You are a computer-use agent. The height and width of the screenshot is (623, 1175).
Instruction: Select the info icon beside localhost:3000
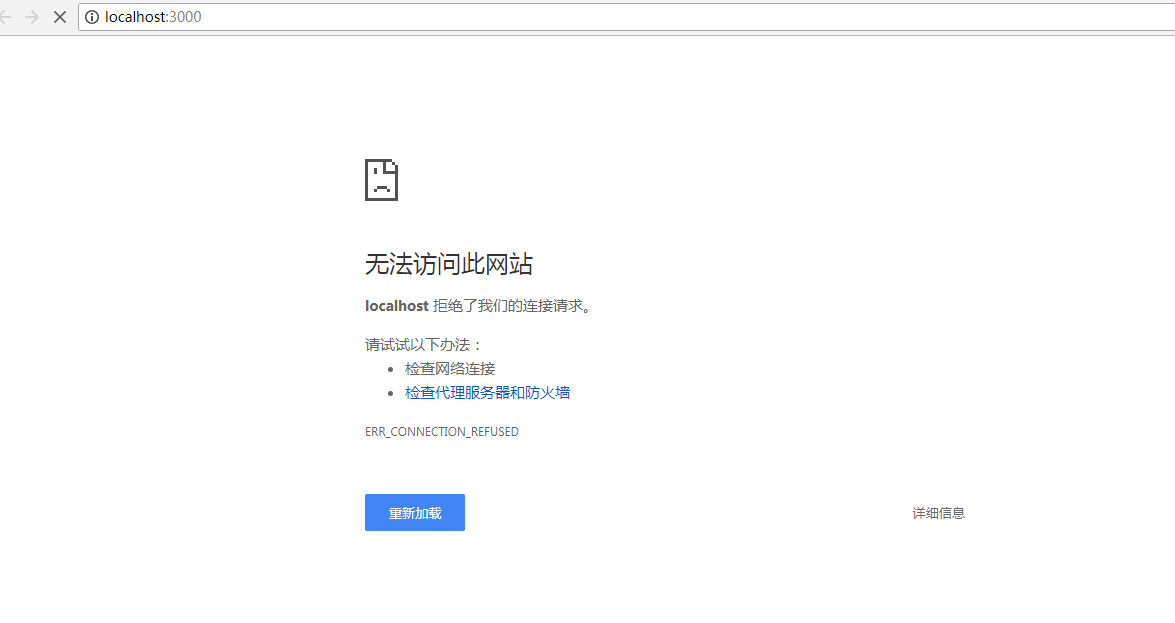click(x=91, y=17)
